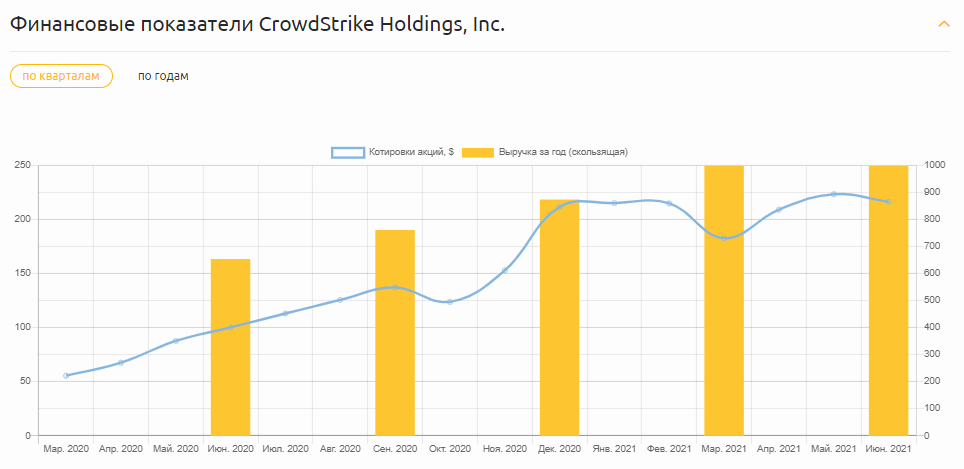Collapse the CrowdStrike financial section chevron

[x=943, y=23]
